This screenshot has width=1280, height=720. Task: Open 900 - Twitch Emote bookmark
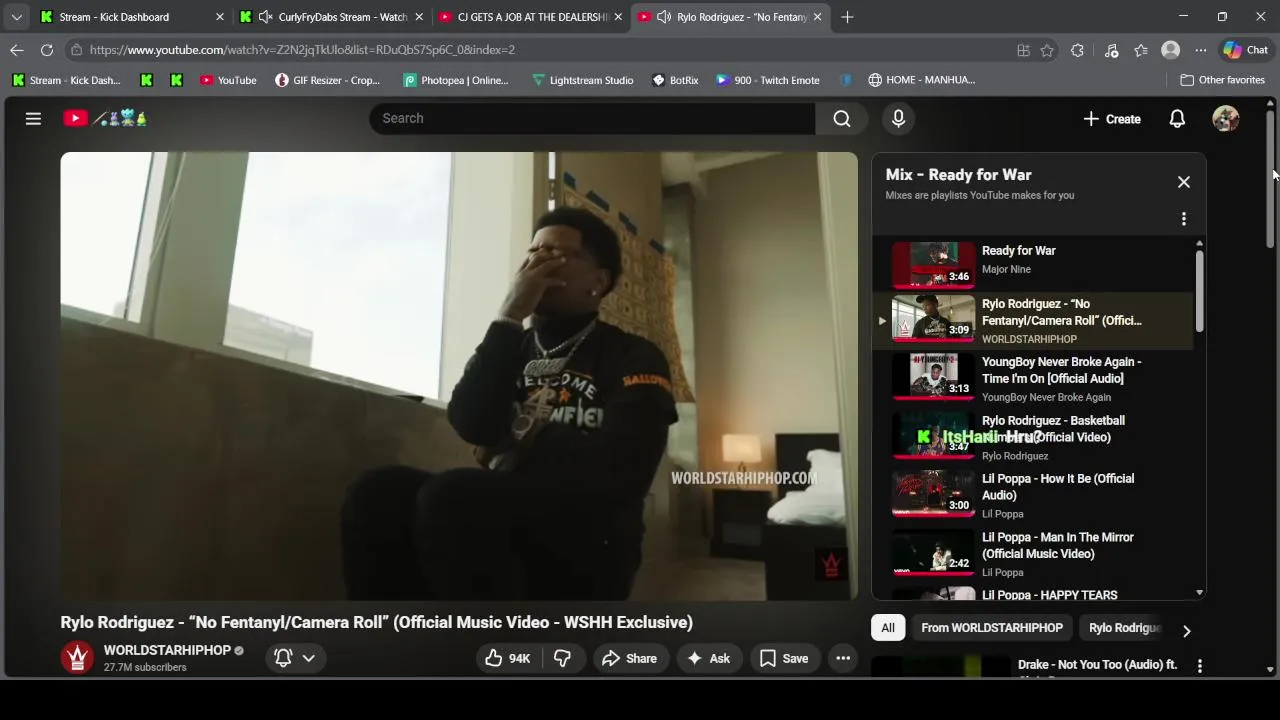pos(768,80)
